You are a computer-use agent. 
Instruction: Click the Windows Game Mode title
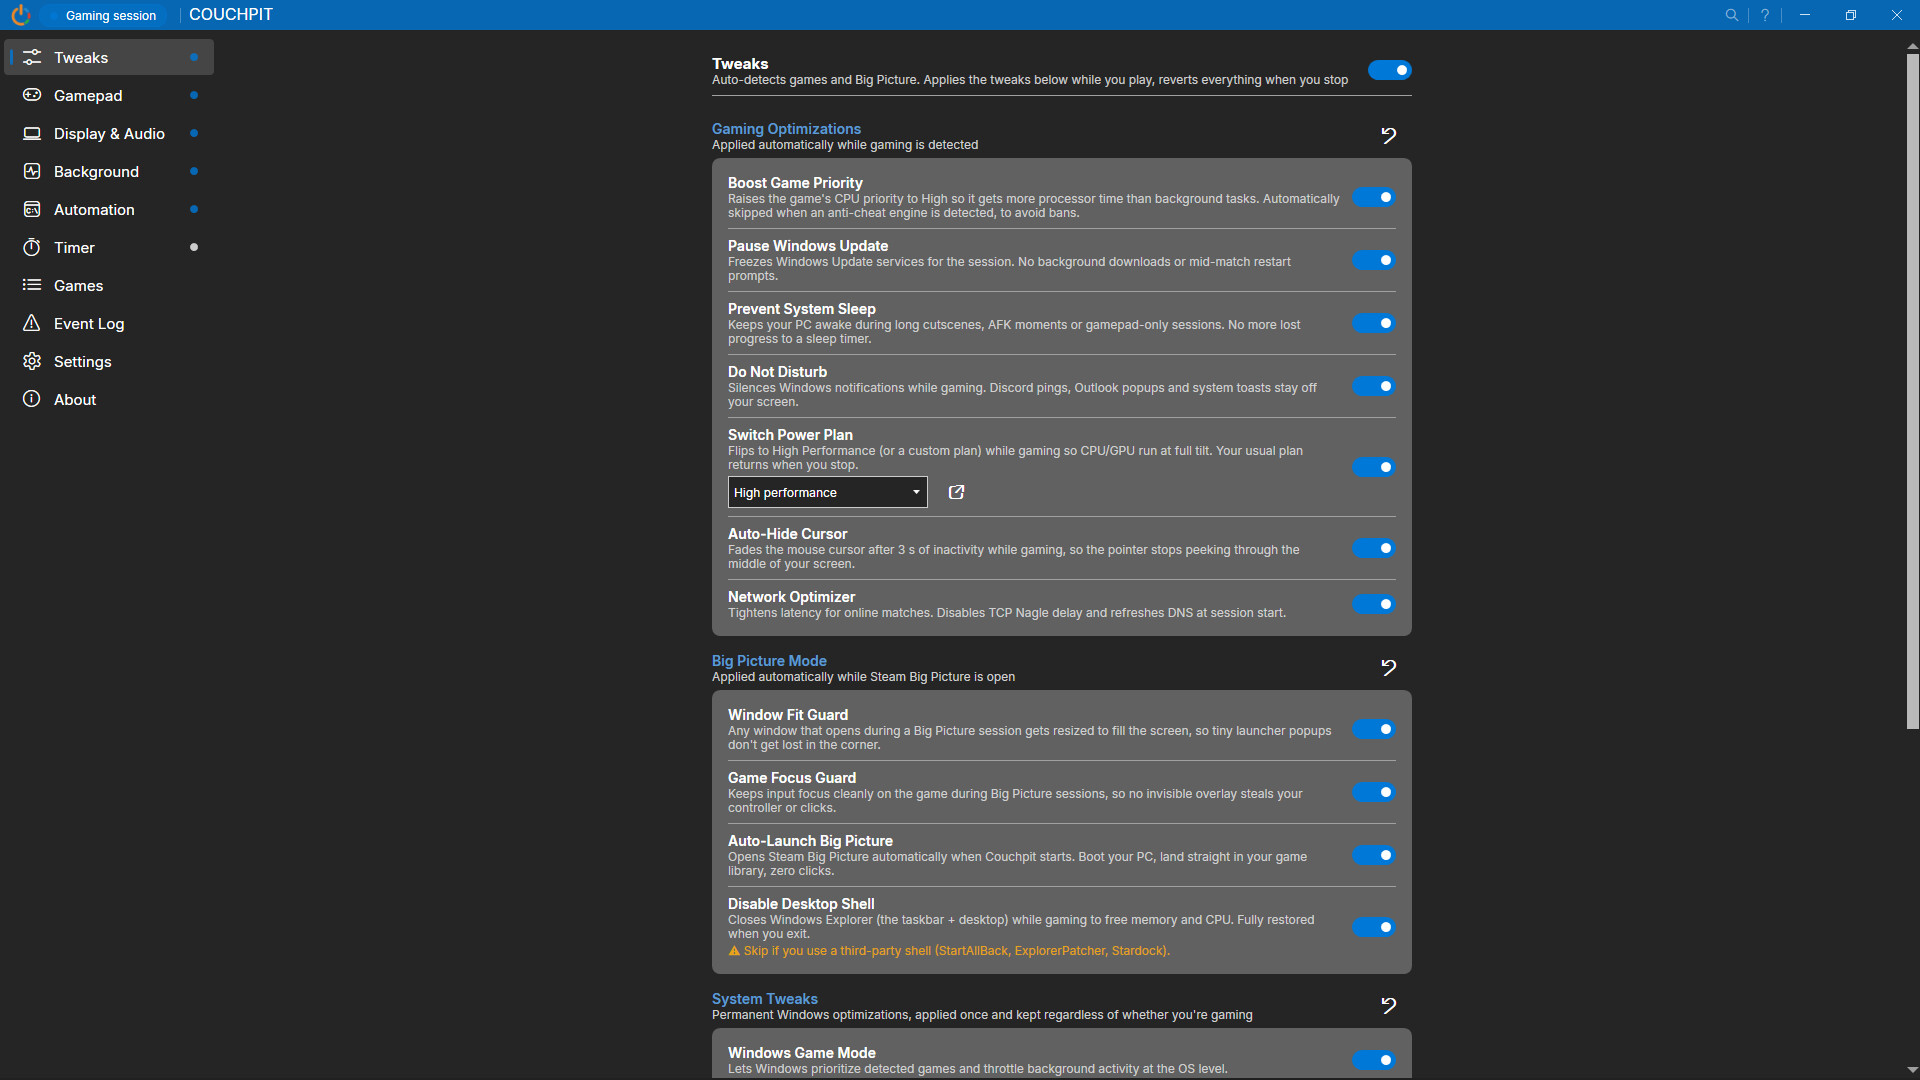click(x=801, y=1053)
